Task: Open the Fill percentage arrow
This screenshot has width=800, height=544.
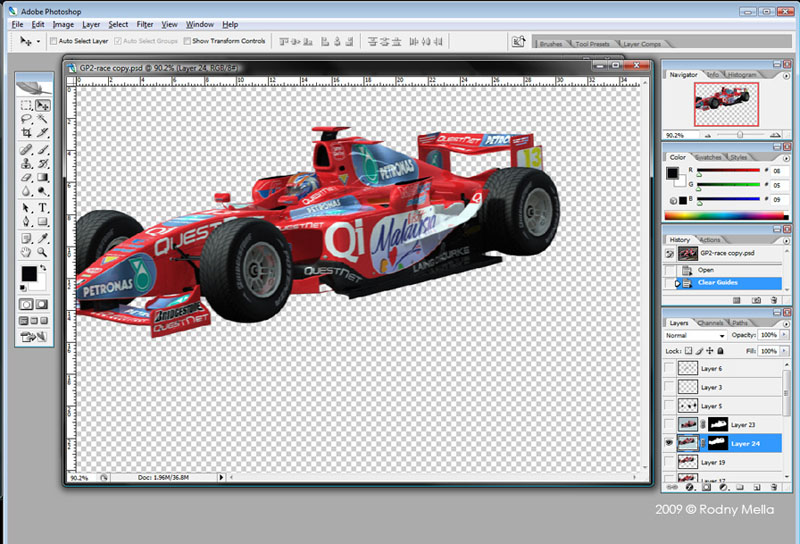Action: coord(783,352)
